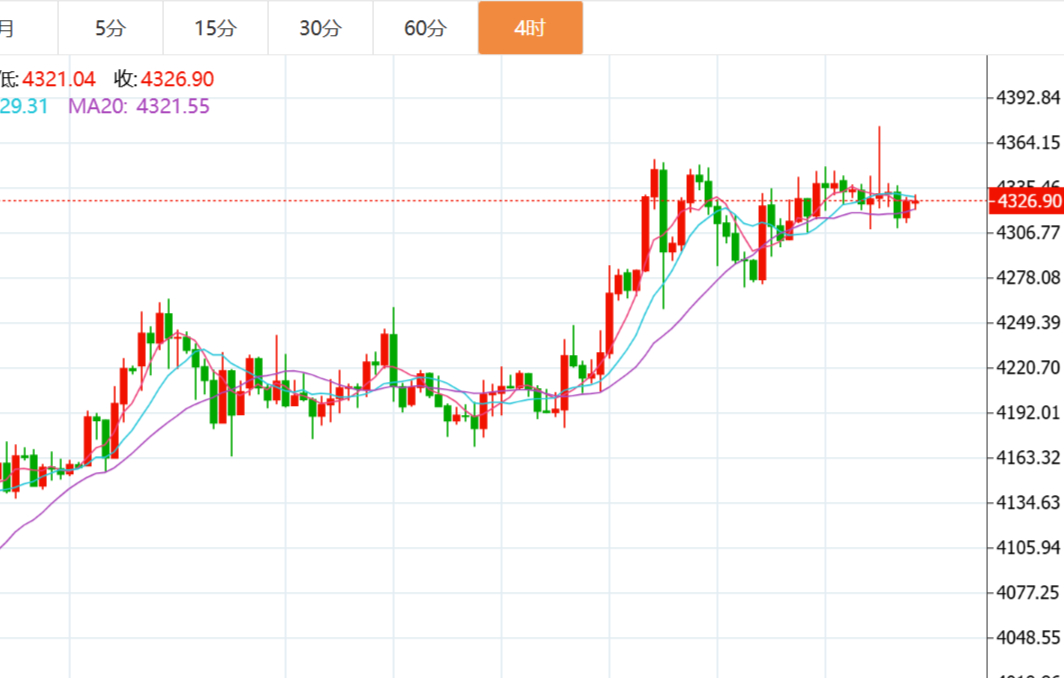Image resolution: width=1064 pixels, height=678 pixels.
Task: Click the highlighted orange 4时 tab
Action: point(530,28)
